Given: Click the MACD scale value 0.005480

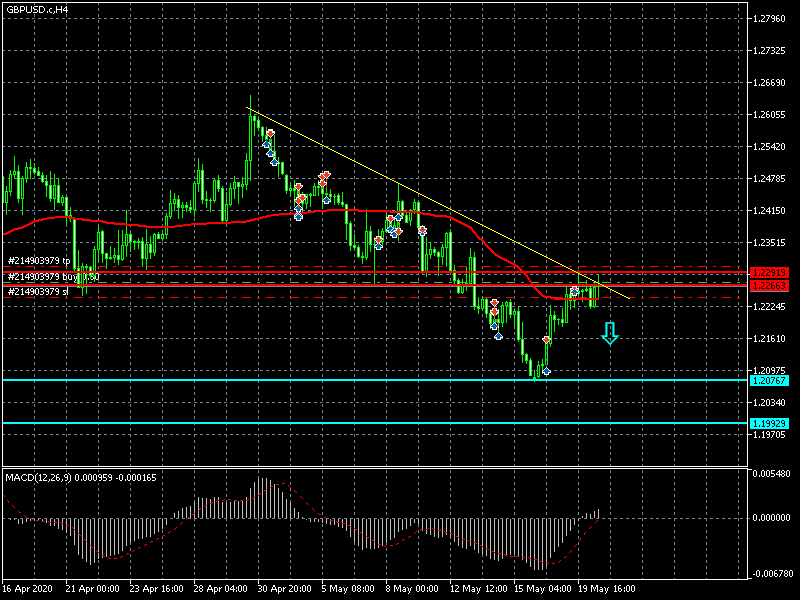Looking at the screenshot, I should point(770,473).
